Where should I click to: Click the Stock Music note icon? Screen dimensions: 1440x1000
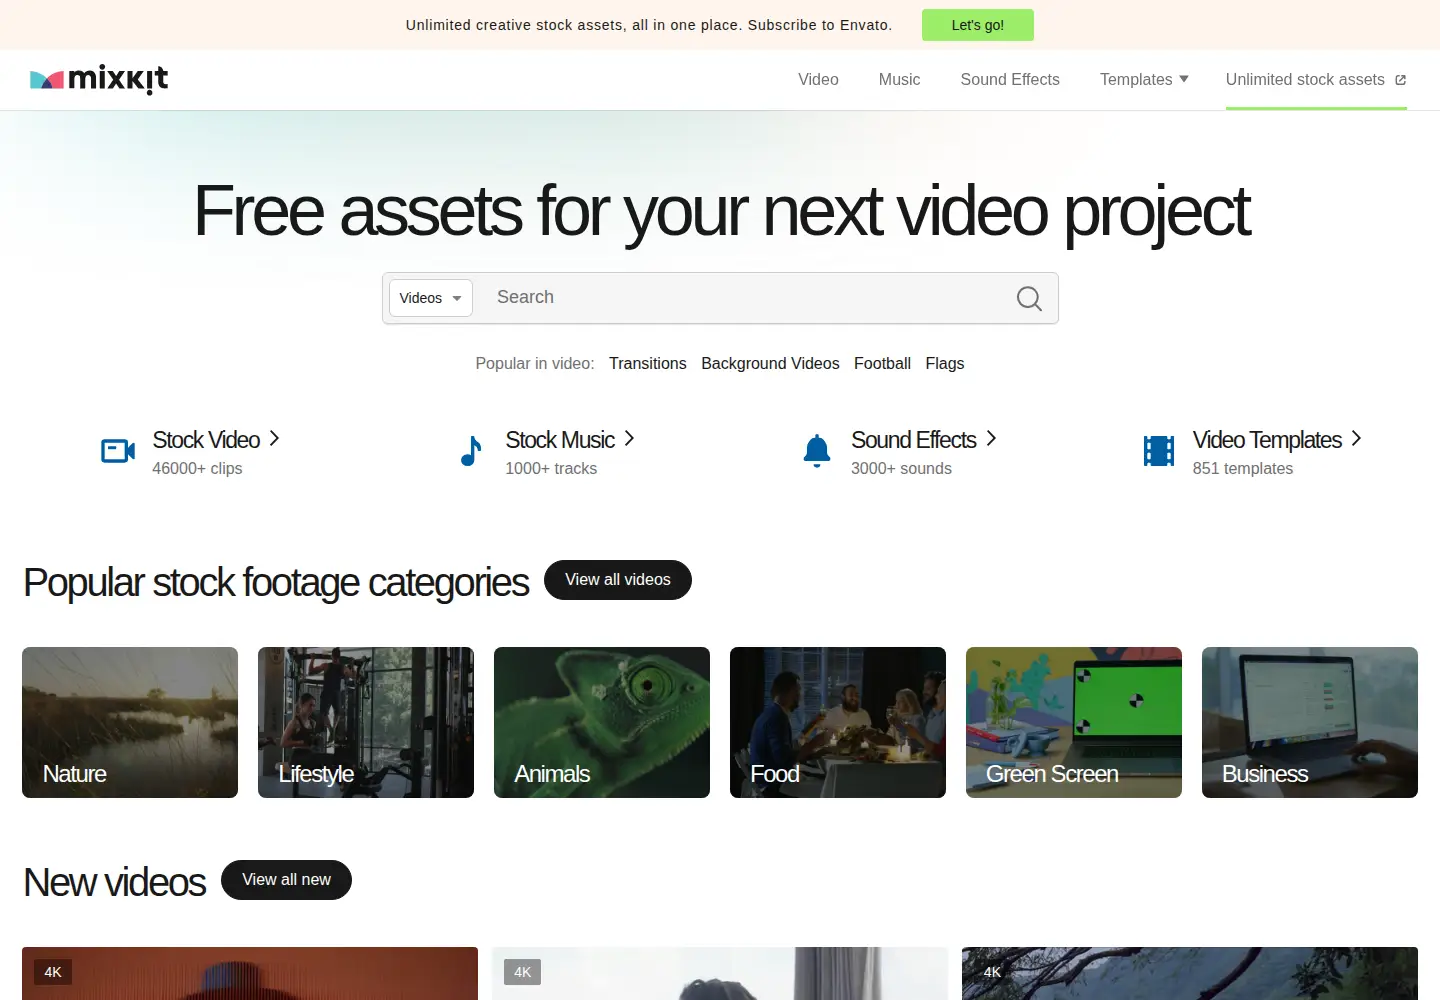(x=471, y=451)
